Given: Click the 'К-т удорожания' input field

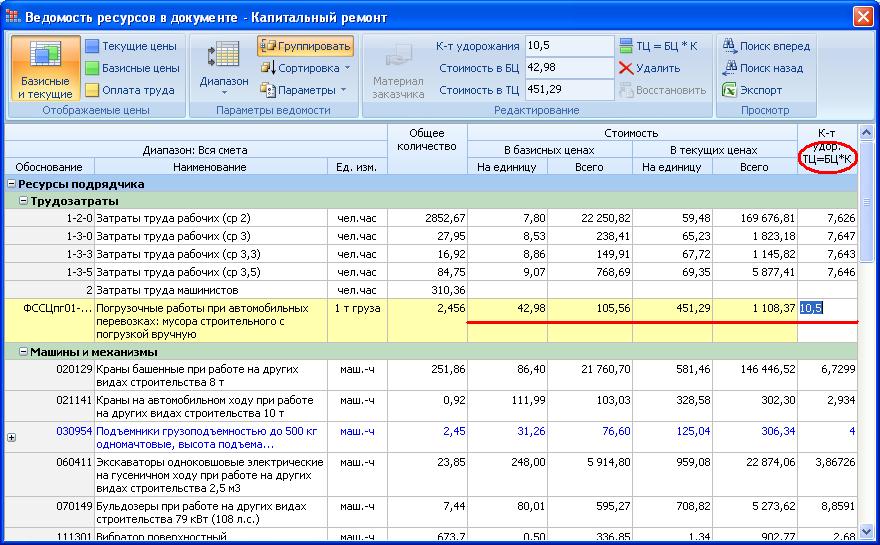Looking at the screenshot, I should [568, 46].
